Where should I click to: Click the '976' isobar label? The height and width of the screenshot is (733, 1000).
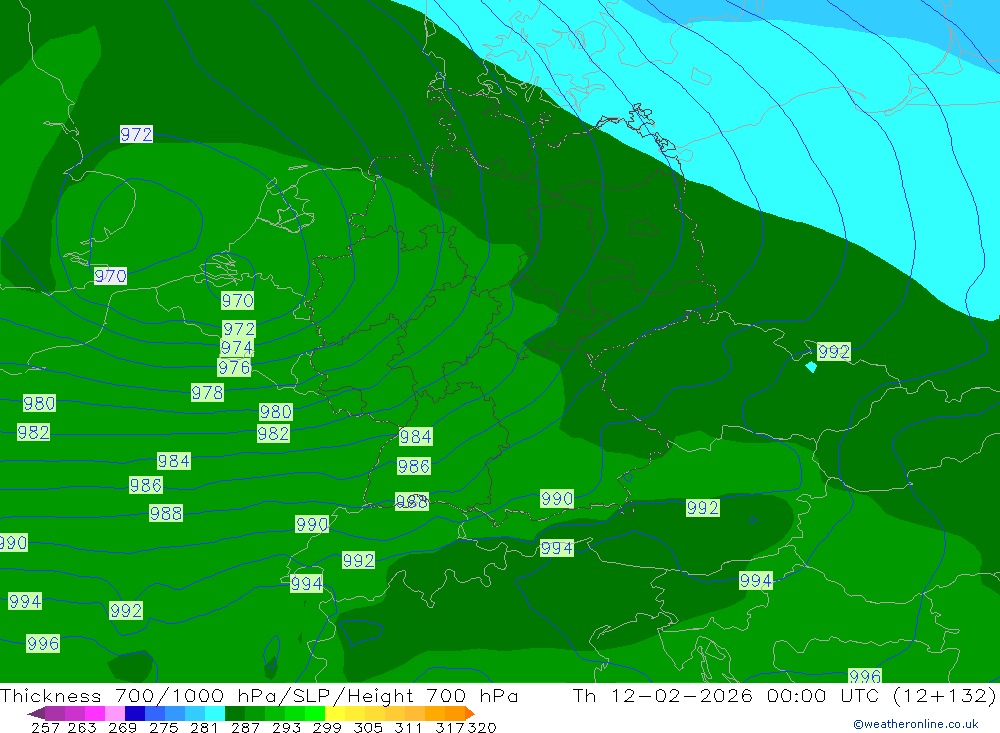point(234,367)
